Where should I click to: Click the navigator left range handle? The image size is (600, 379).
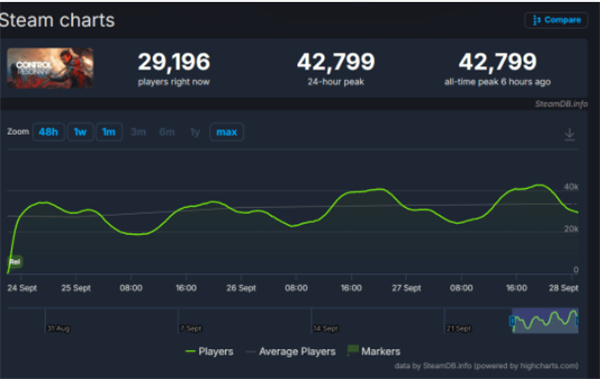pos(512,321)
